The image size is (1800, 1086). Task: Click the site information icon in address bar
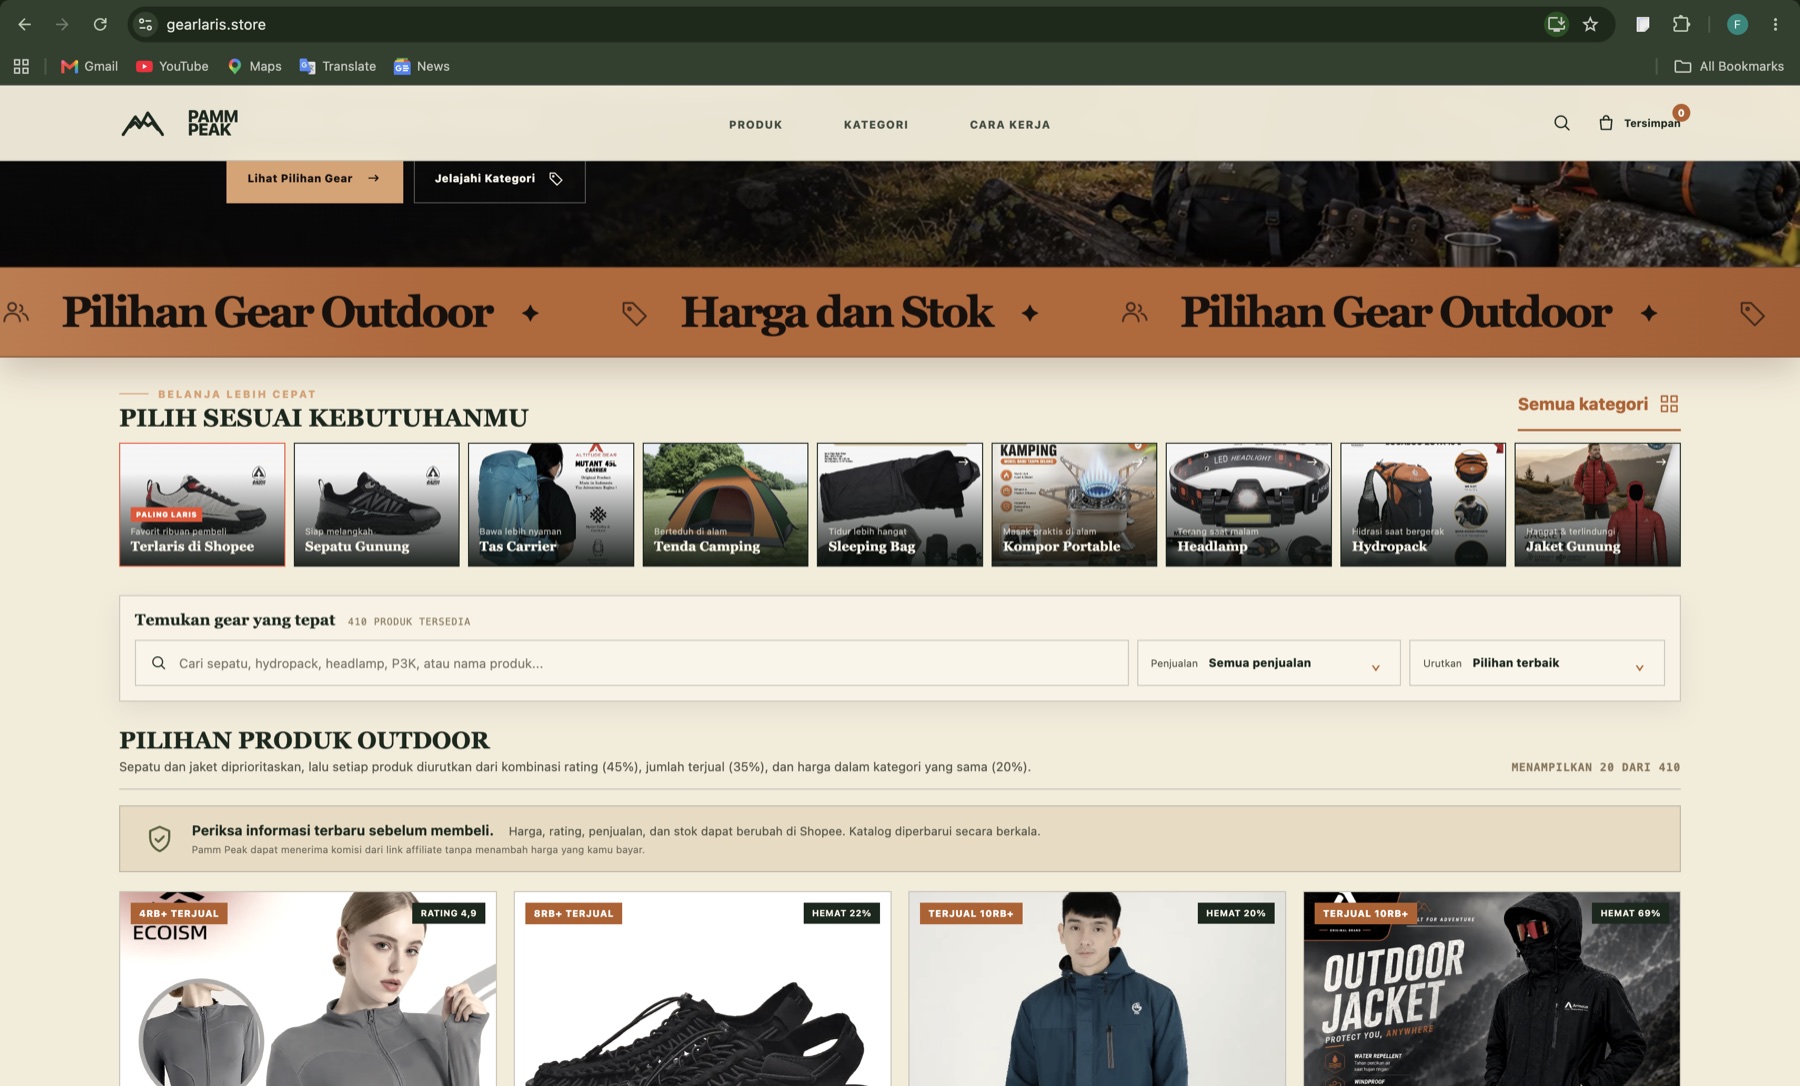coord(146,24)
